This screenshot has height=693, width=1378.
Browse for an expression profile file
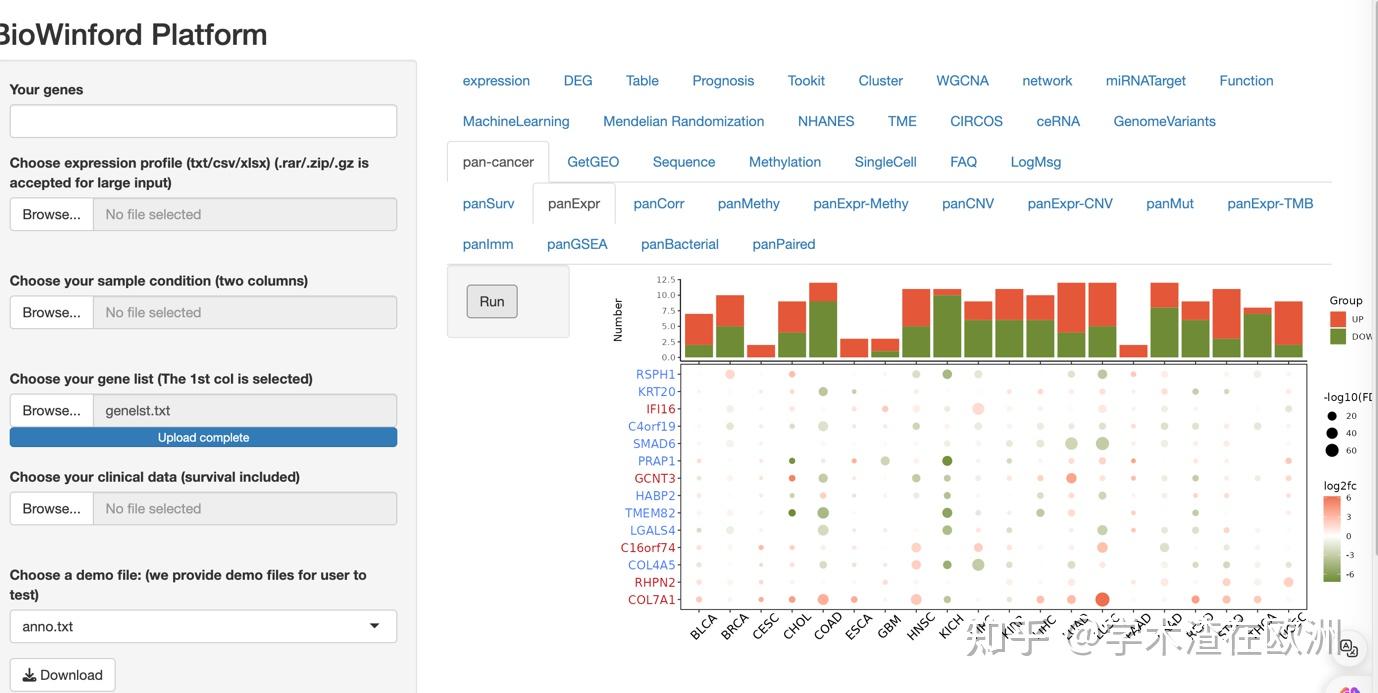[x=52, y=214]
